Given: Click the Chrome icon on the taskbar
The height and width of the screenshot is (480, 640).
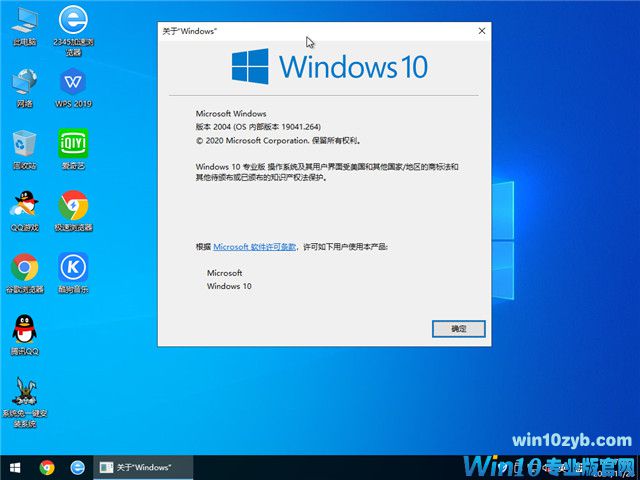Looking at the screenshot, I should [x=47, y=467].
